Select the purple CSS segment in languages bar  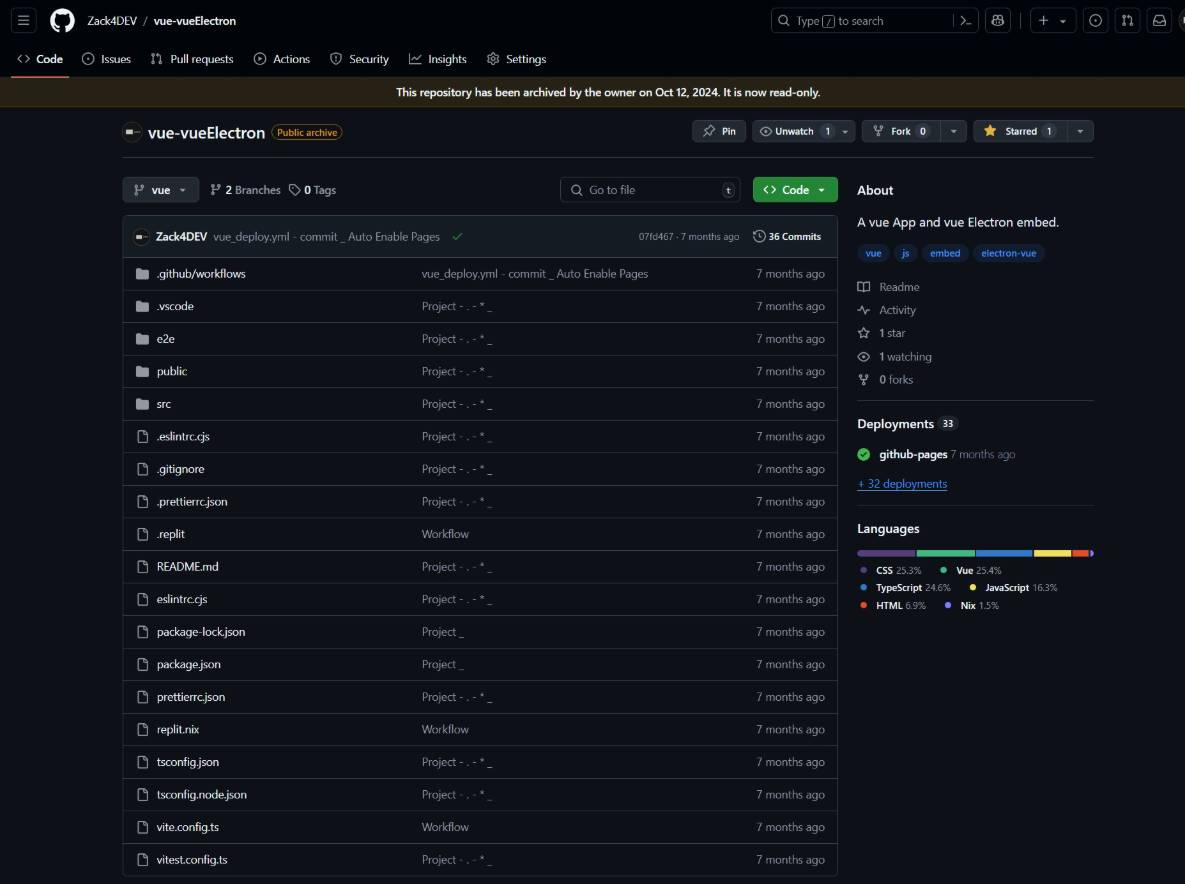coord(886,553)
